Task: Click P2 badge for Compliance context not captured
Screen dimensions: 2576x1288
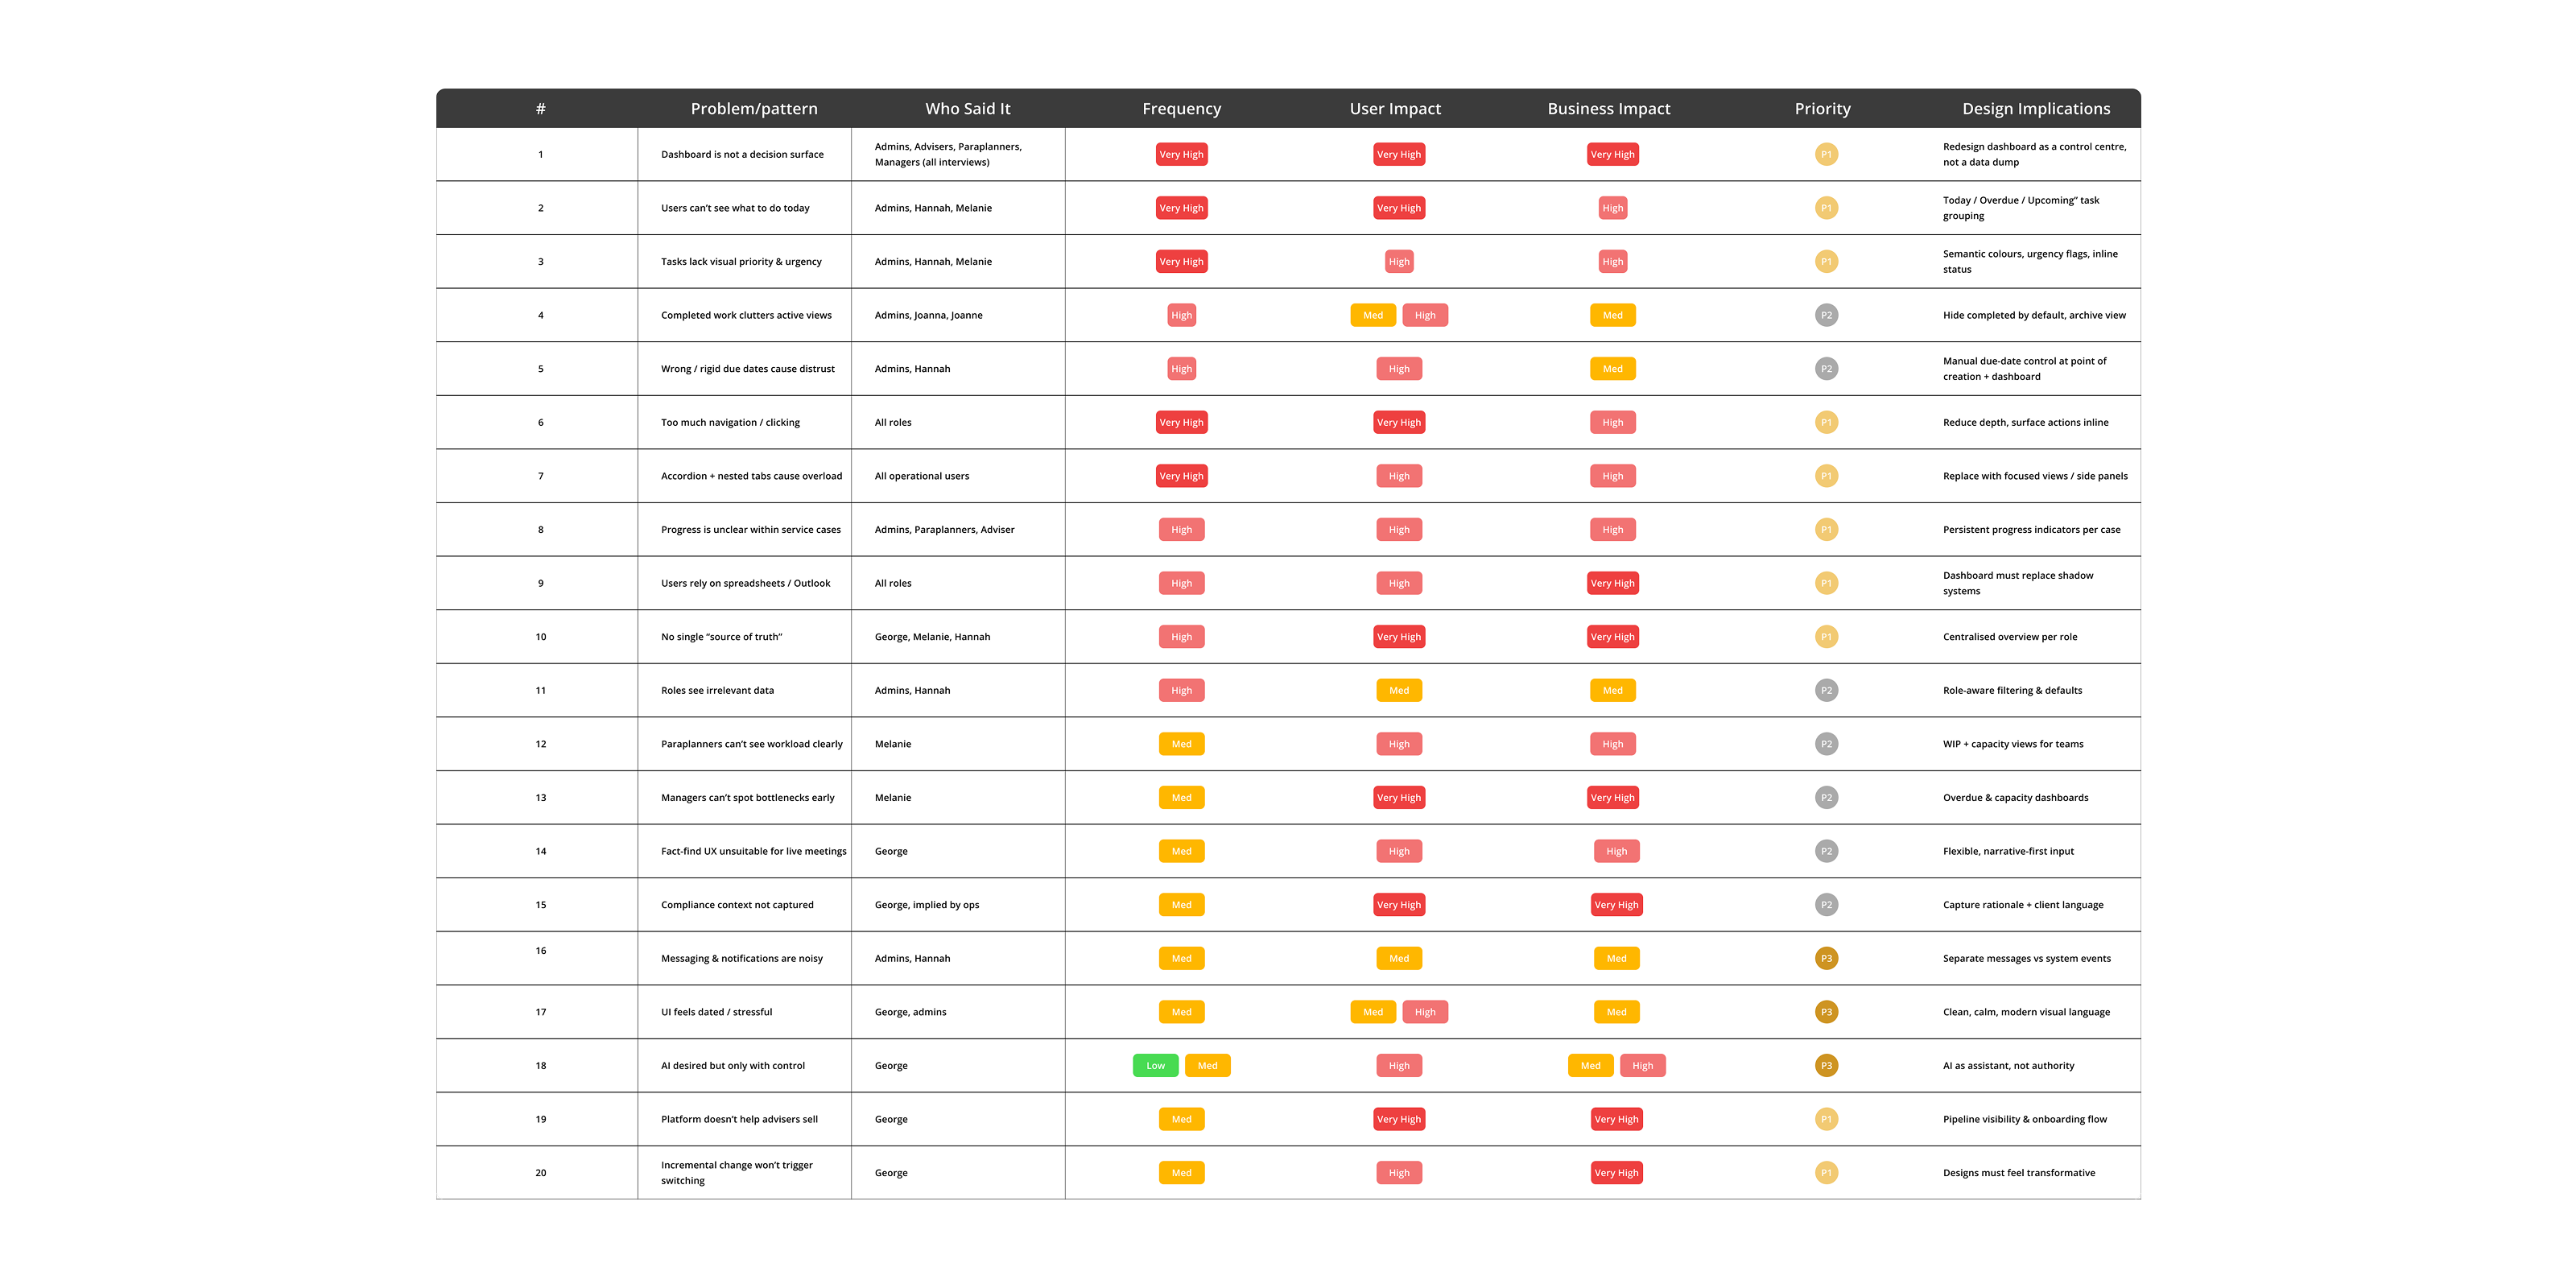Action: [x=1826, y=905]
